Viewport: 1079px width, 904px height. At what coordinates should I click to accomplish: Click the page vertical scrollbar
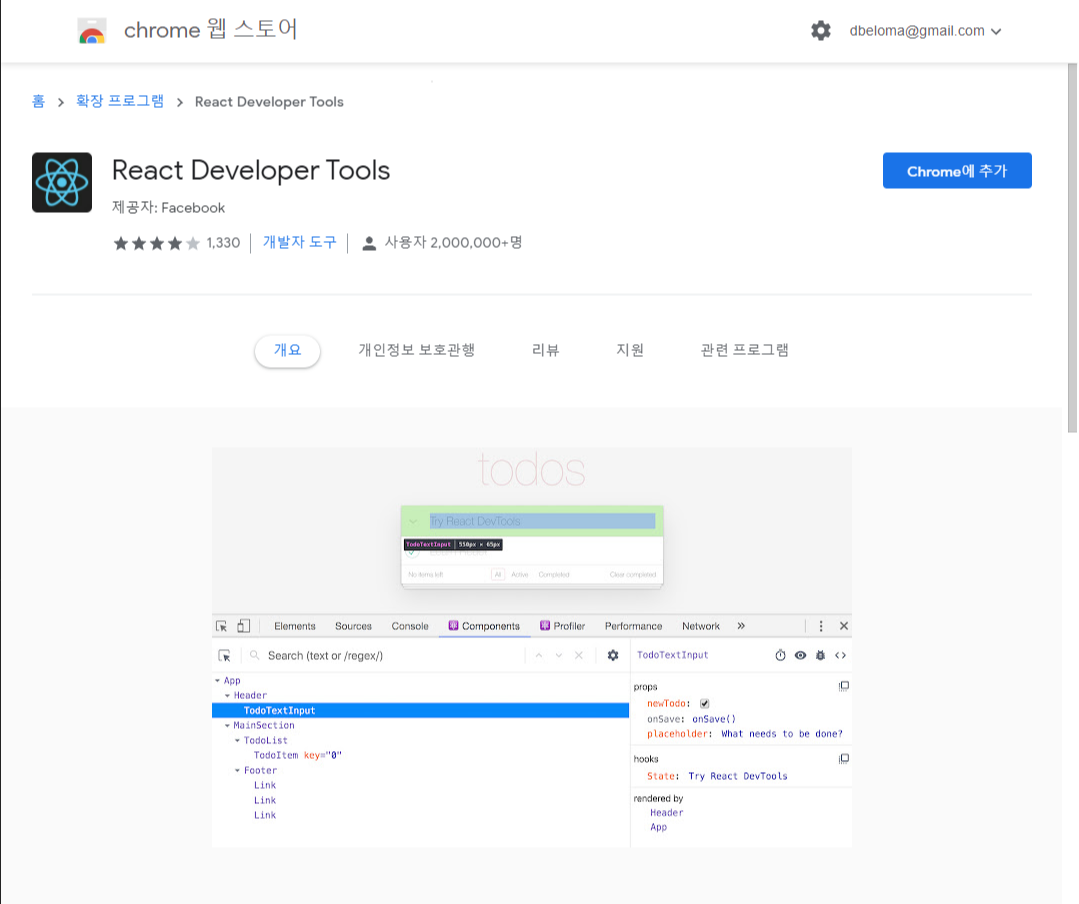click(x=1071, y=248)
